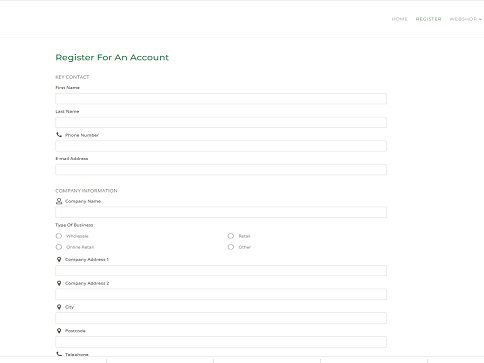The height and width of the screenshot is (363, 484).
Task: Click the E-mail Address label
Action: click(72, 159)
